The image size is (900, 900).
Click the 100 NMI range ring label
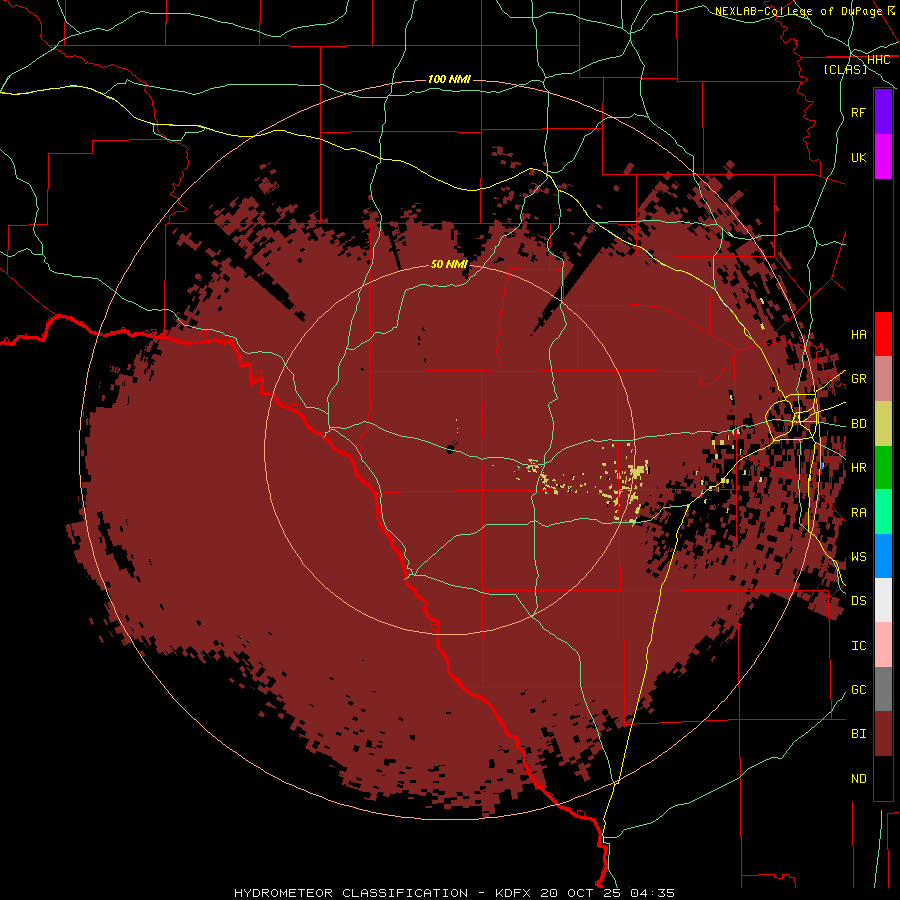coord(449,79)
